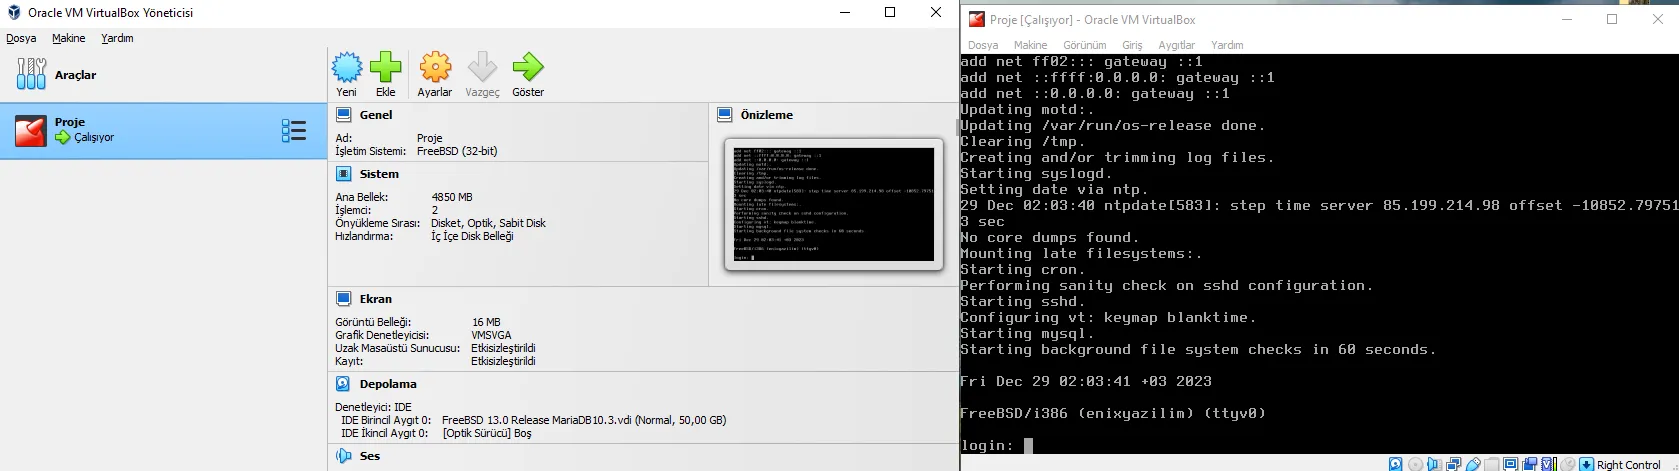Viewport: 1679px width, 471px height.
Task: Click the Göster (Show) green arrow icon
Action: (x=528, y=68)
